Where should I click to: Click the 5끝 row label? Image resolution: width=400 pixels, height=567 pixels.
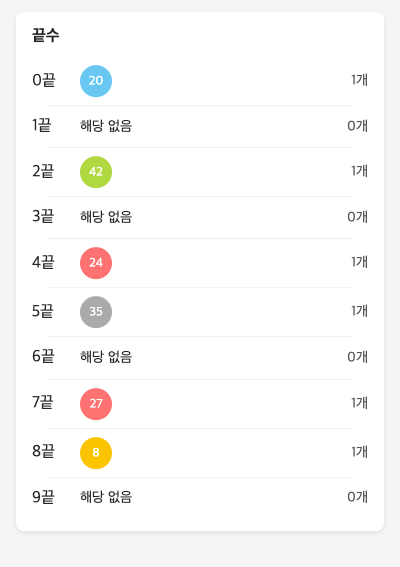click(43, 311)
